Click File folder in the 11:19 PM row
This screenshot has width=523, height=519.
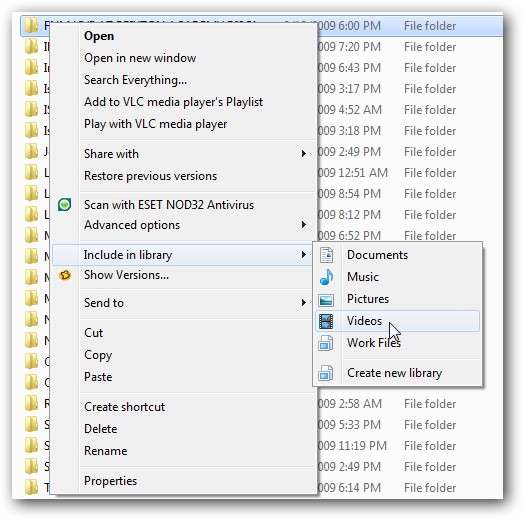pos(430,446)
